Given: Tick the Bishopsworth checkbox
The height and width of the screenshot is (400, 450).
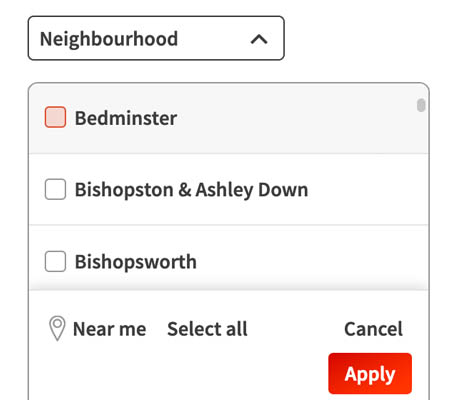Looking at the screenshot, I should [55, 261].
